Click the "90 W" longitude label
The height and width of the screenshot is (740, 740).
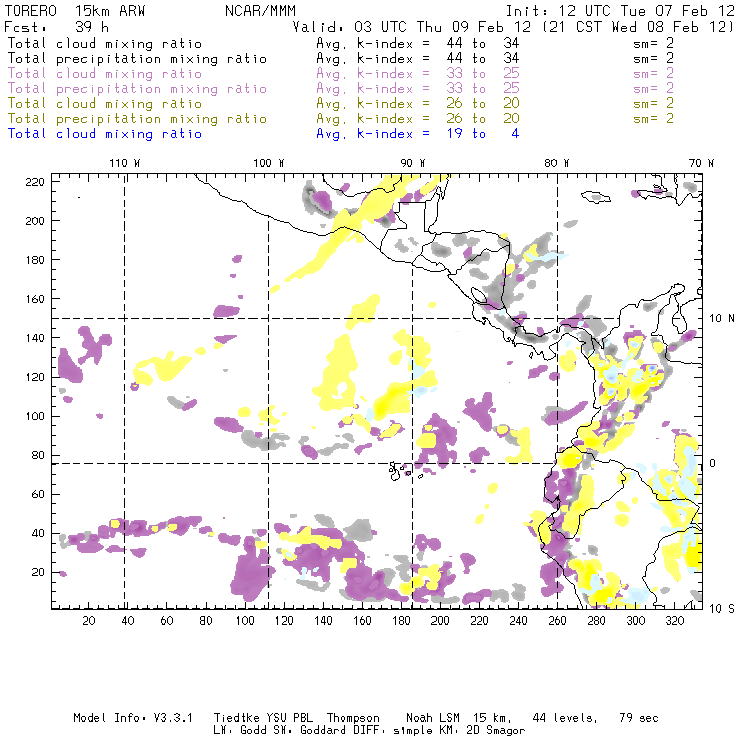[x=413, y=163]
